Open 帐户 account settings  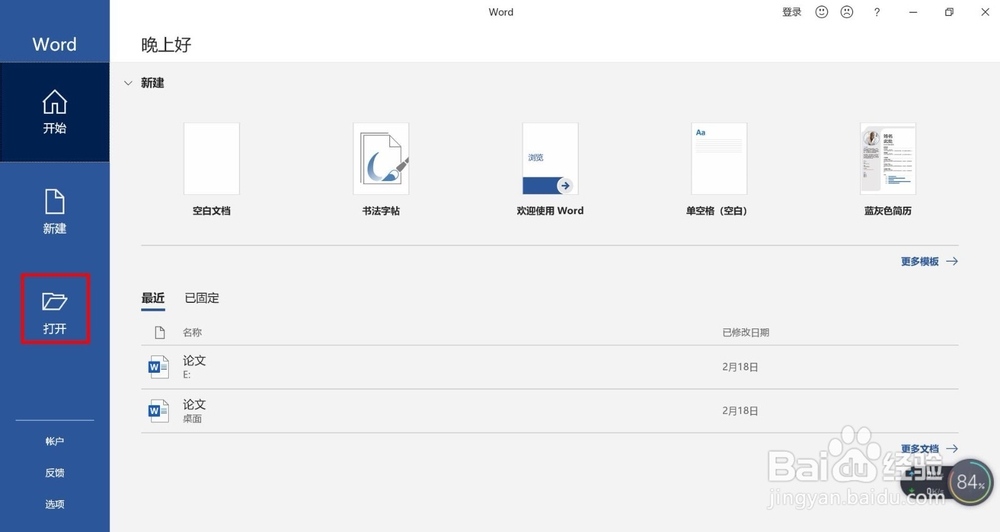point(54,441)
